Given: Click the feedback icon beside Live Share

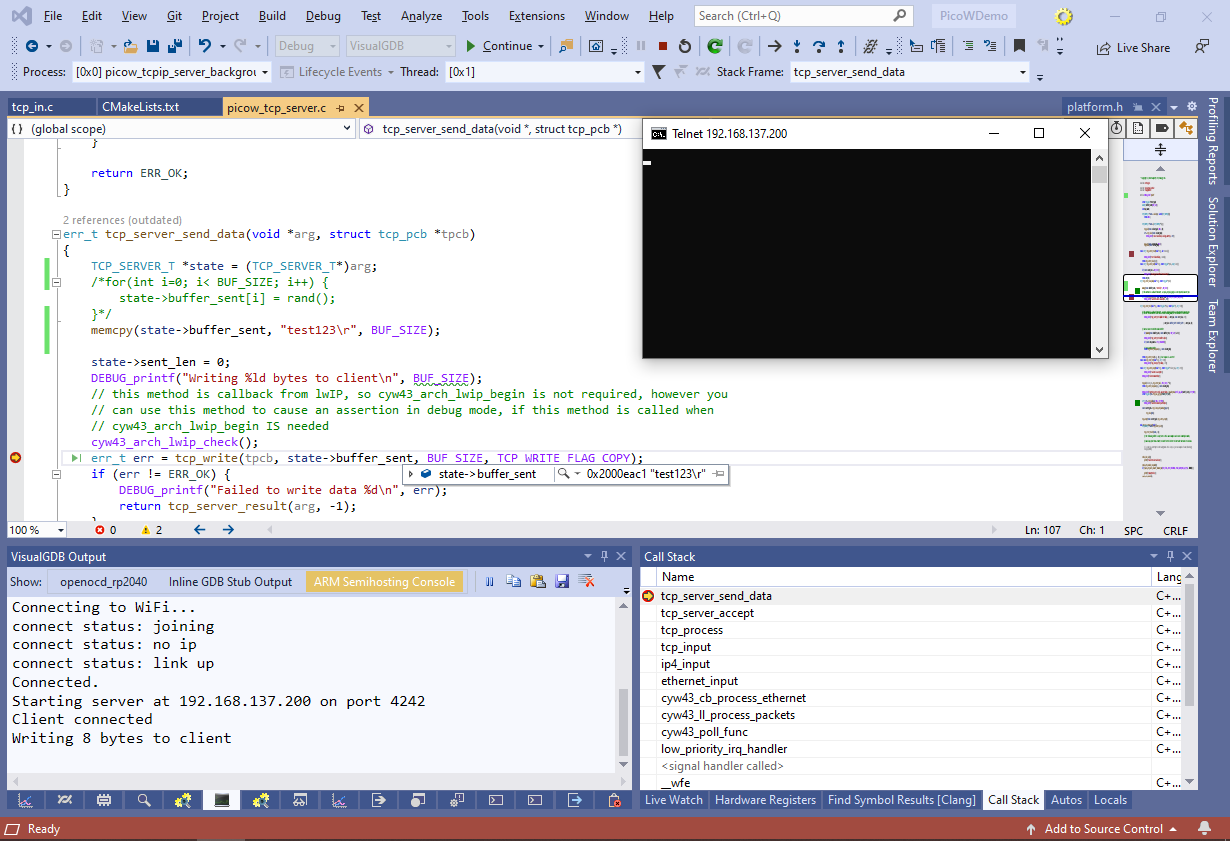Looking at the screenshot, I should [x=1201, y=47].
